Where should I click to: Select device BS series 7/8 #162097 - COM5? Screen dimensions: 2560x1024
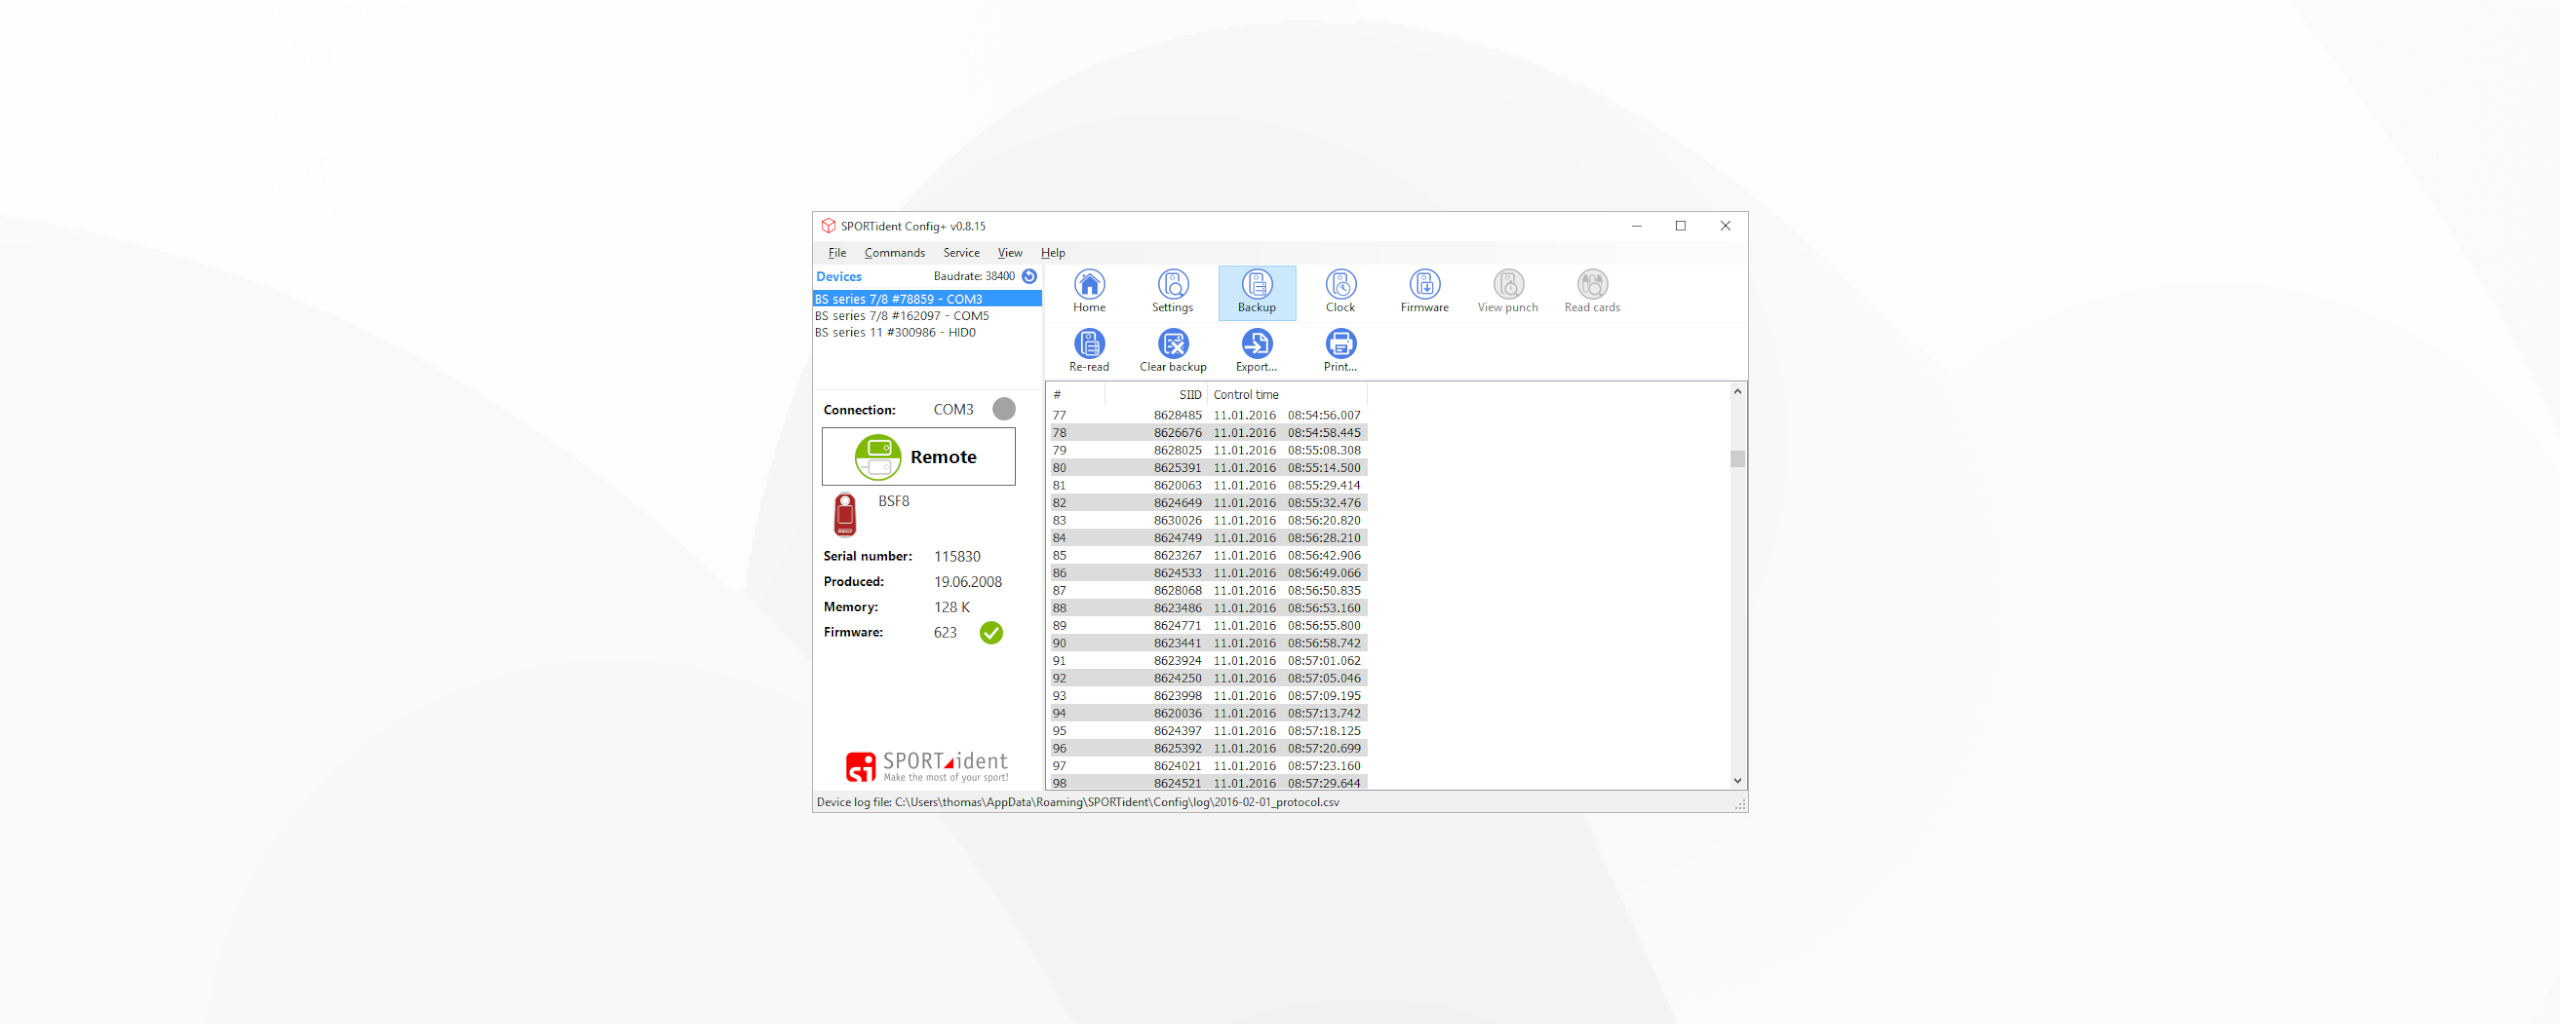[x=927, y=316]
